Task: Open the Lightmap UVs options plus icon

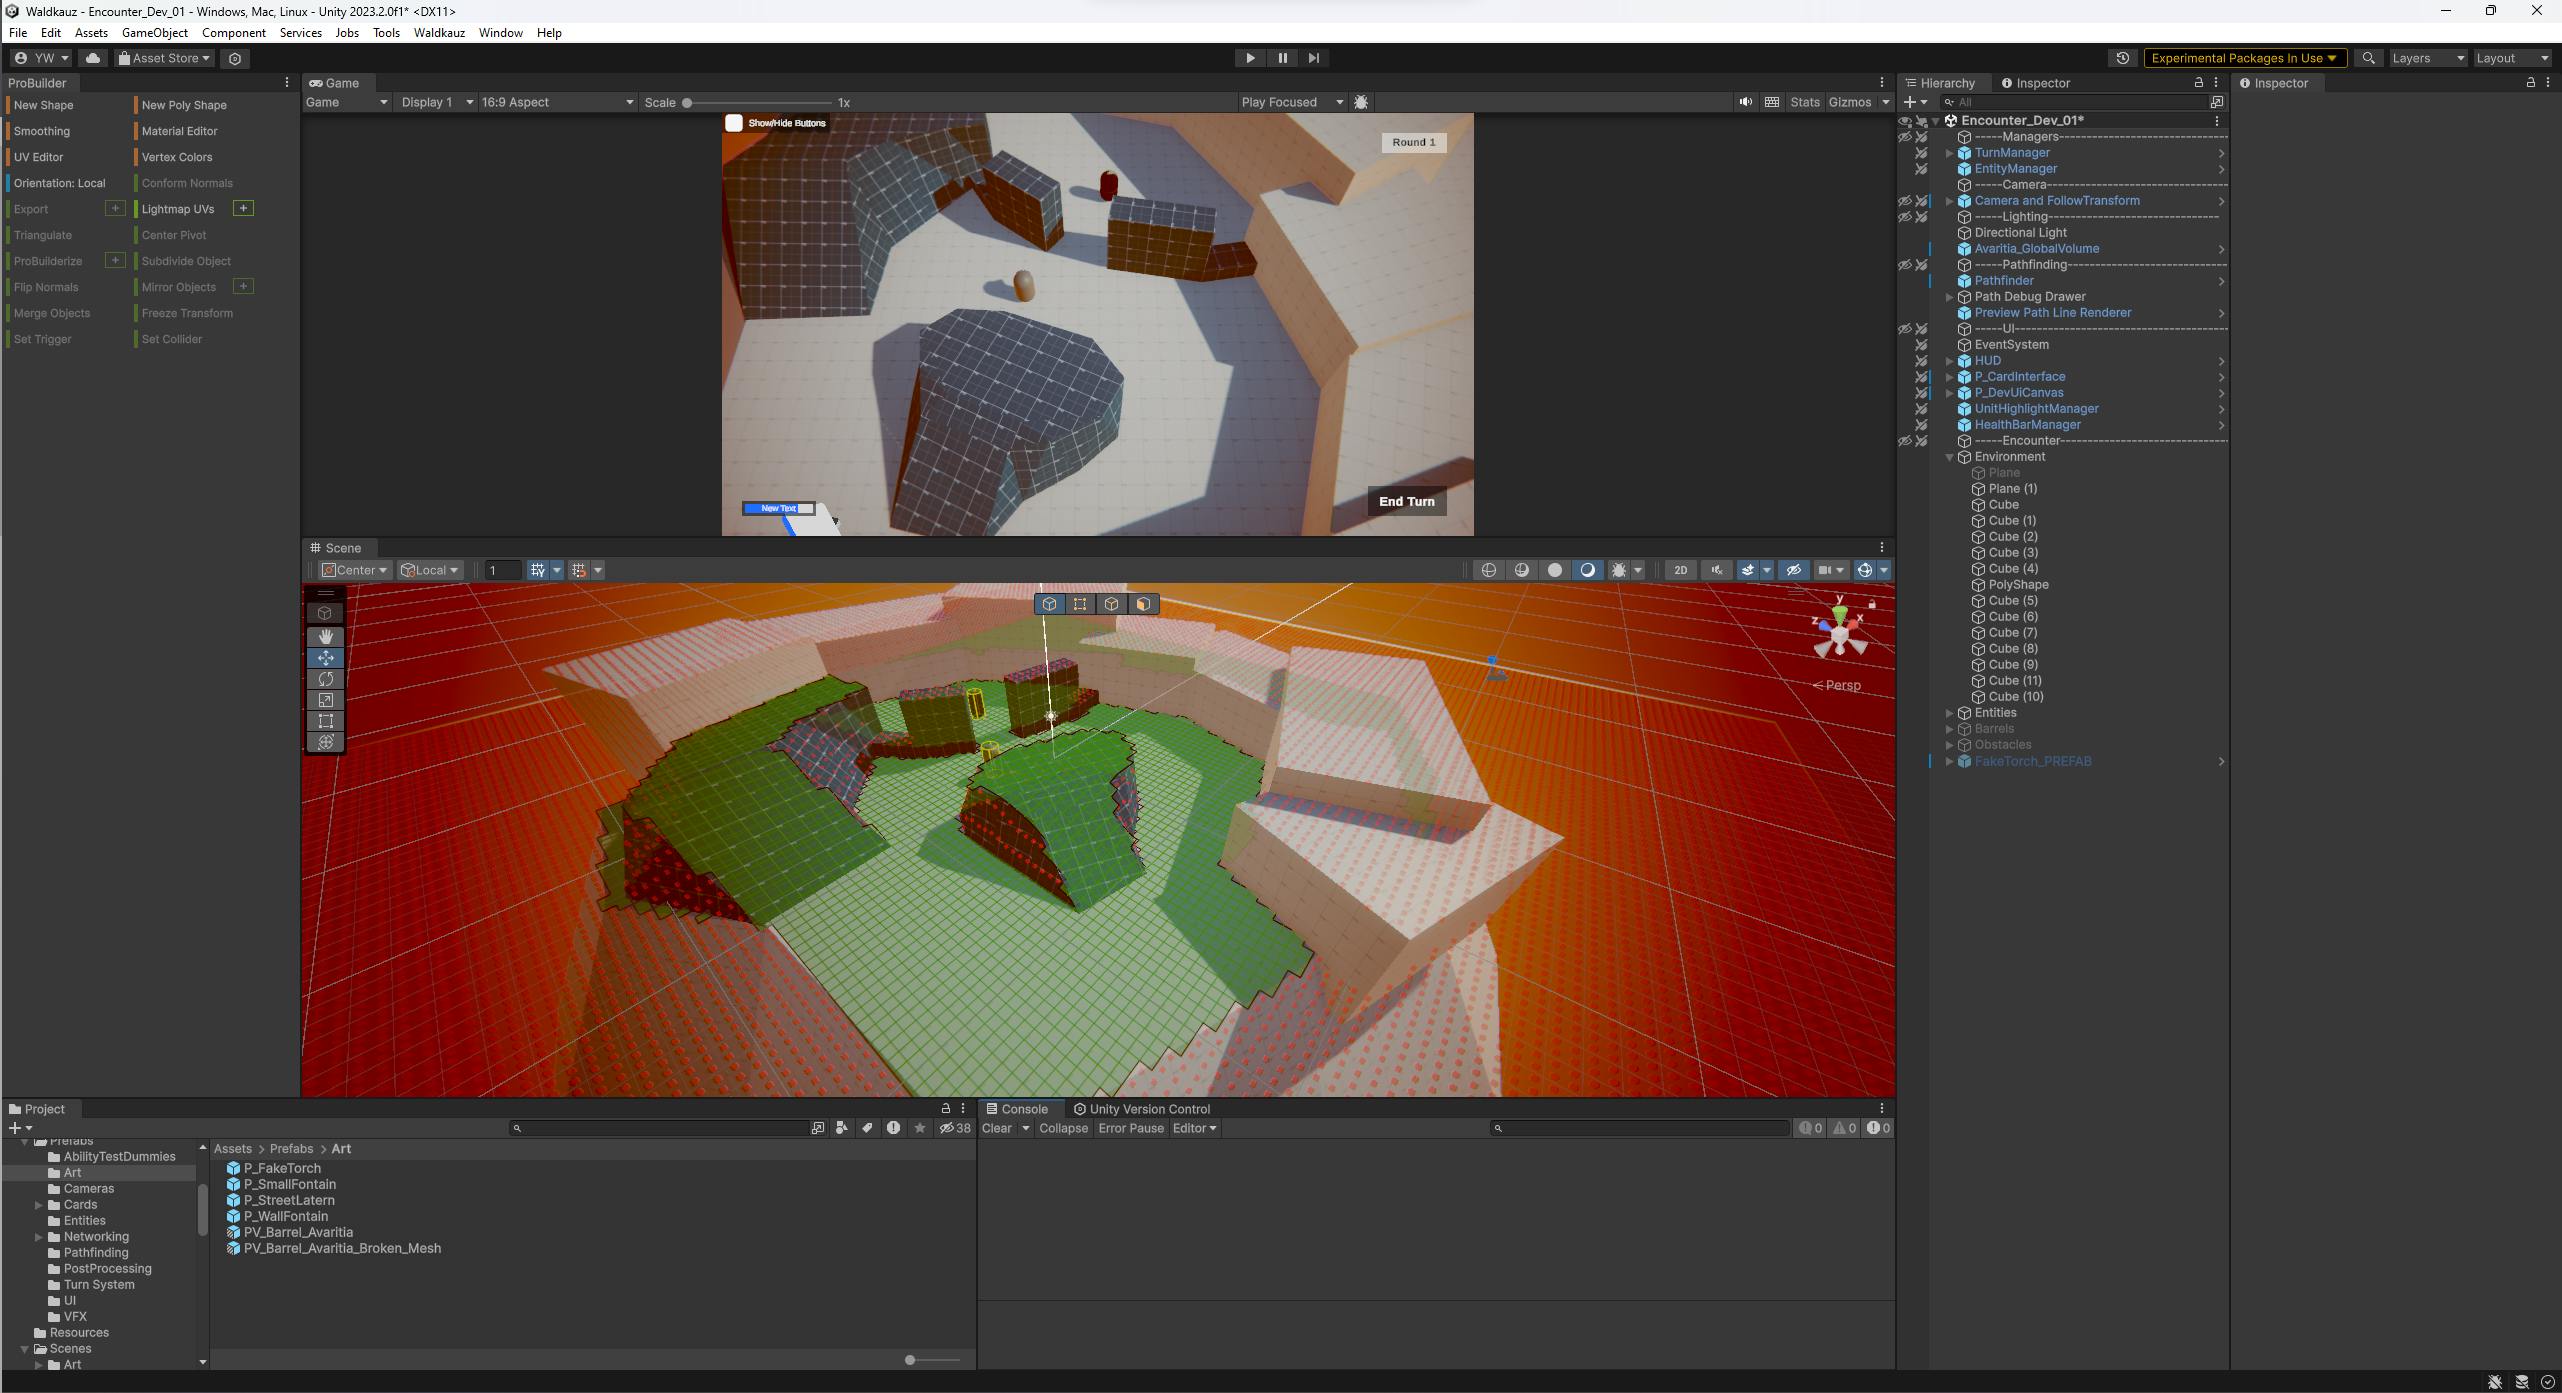Action: point(243,208)
